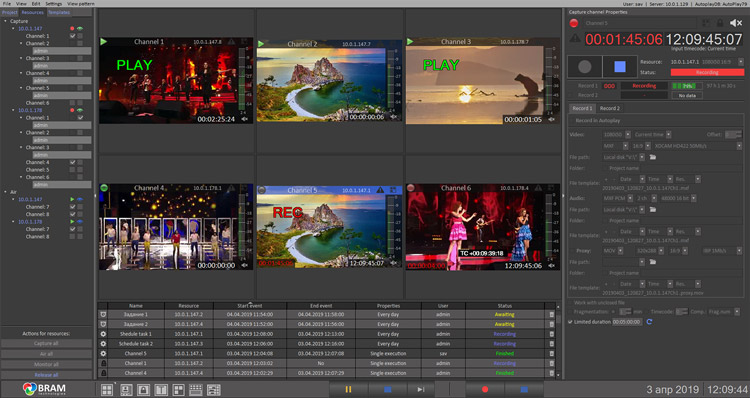Screen dimensions: 750x398
Task: Open the Audio MXF PCM dropdown
Action: 630,198
